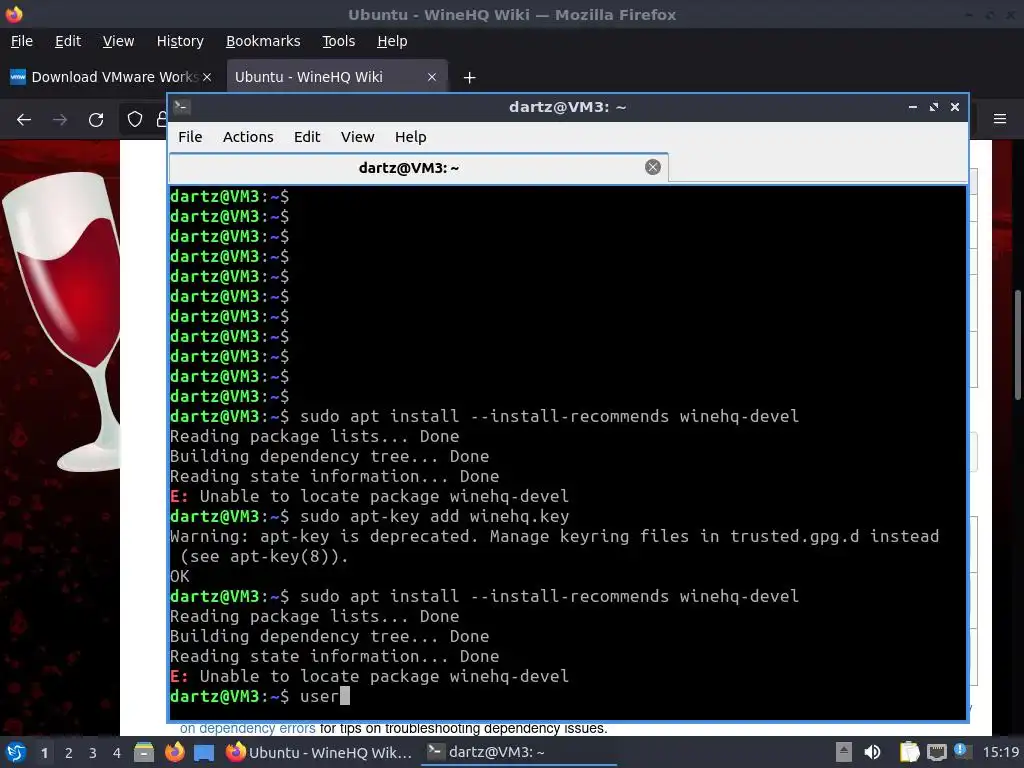Click the site security padlock icon
Image resolution: width=1024 pixels, height=768 pixels.
[161, 119]
